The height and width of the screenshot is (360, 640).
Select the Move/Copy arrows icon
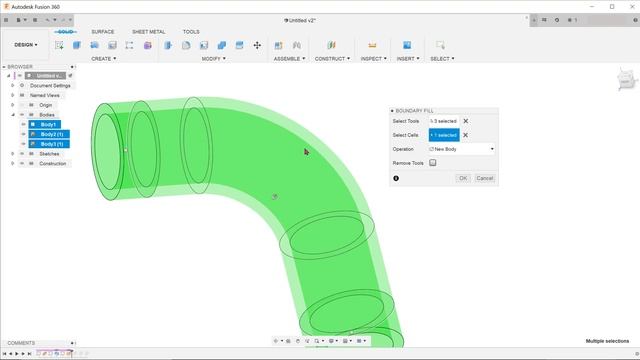tap(257, 45)
